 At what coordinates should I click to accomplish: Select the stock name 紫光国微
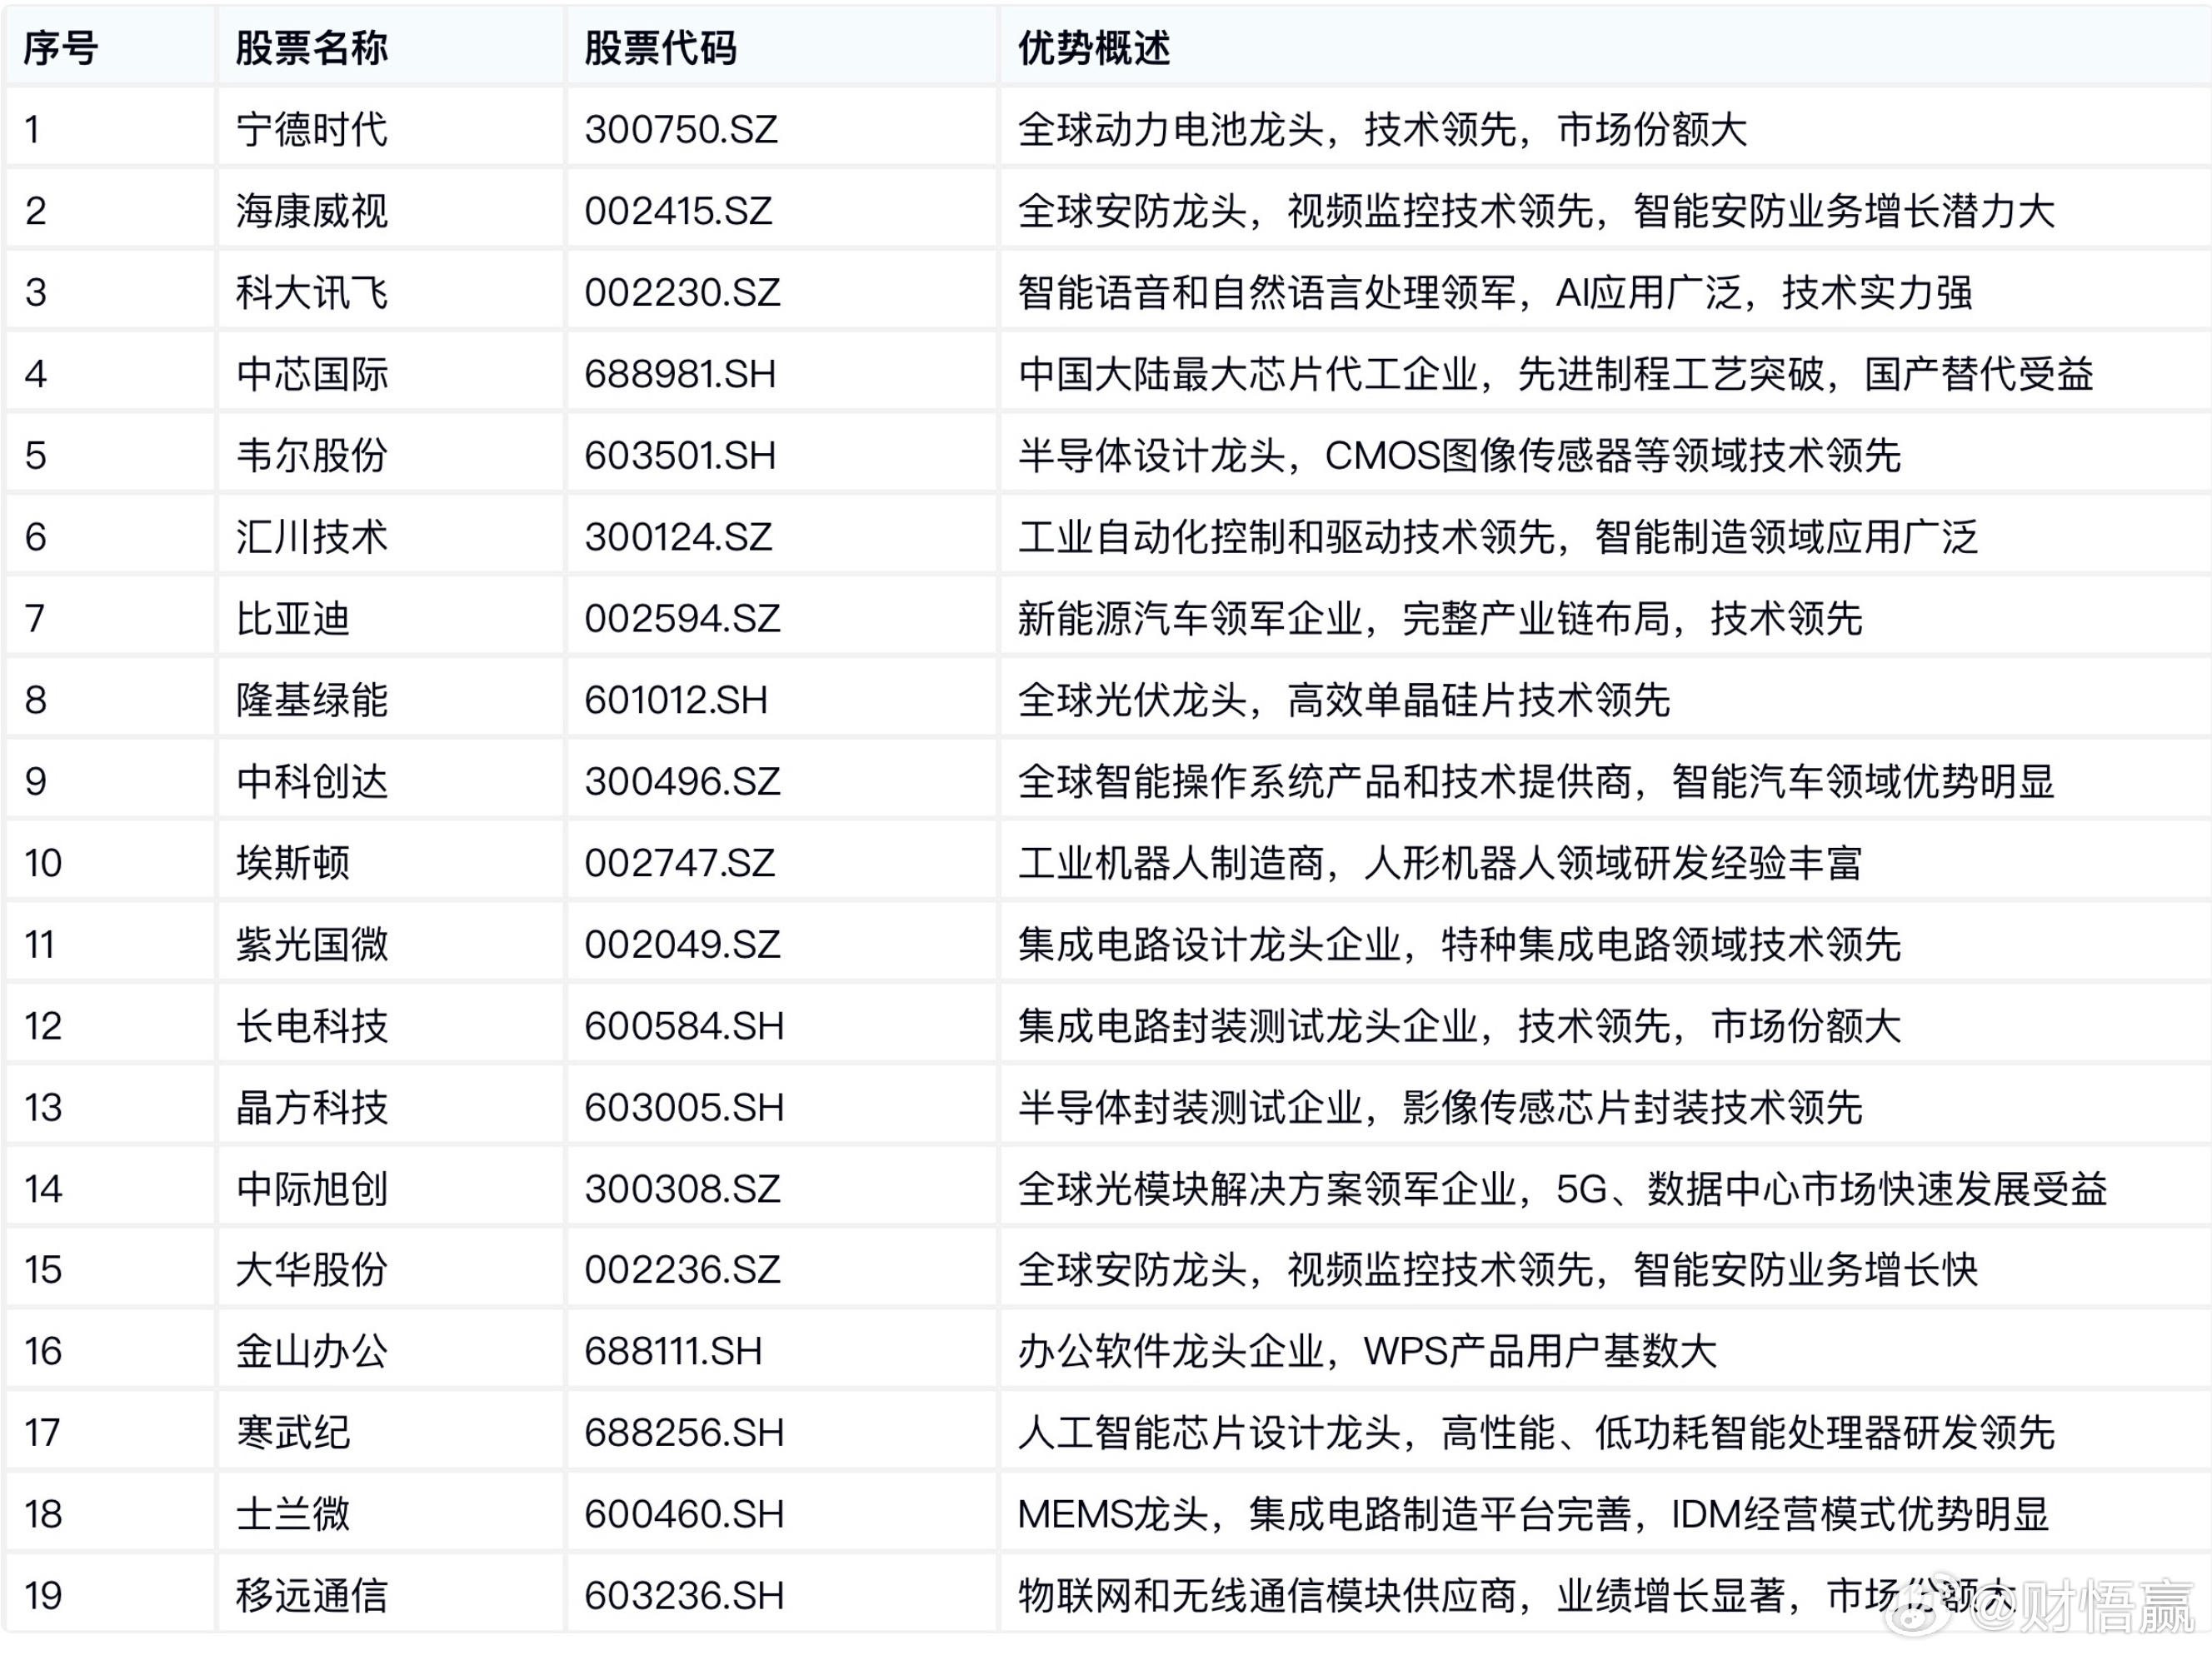coord(311,944)
